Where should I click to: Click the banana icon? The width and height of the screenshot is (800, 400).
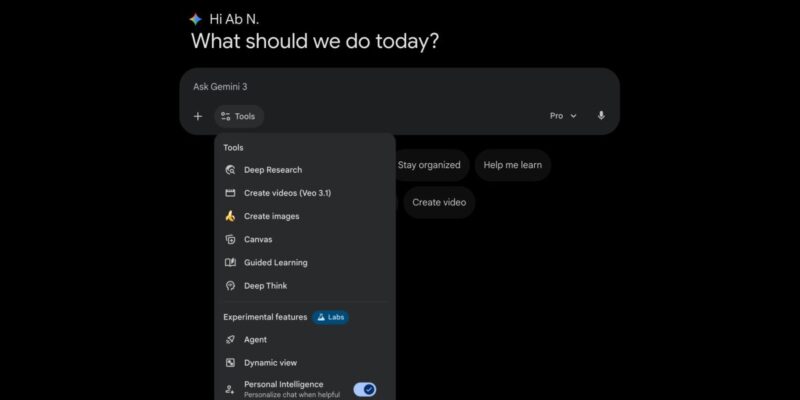(x=230, y=216)
